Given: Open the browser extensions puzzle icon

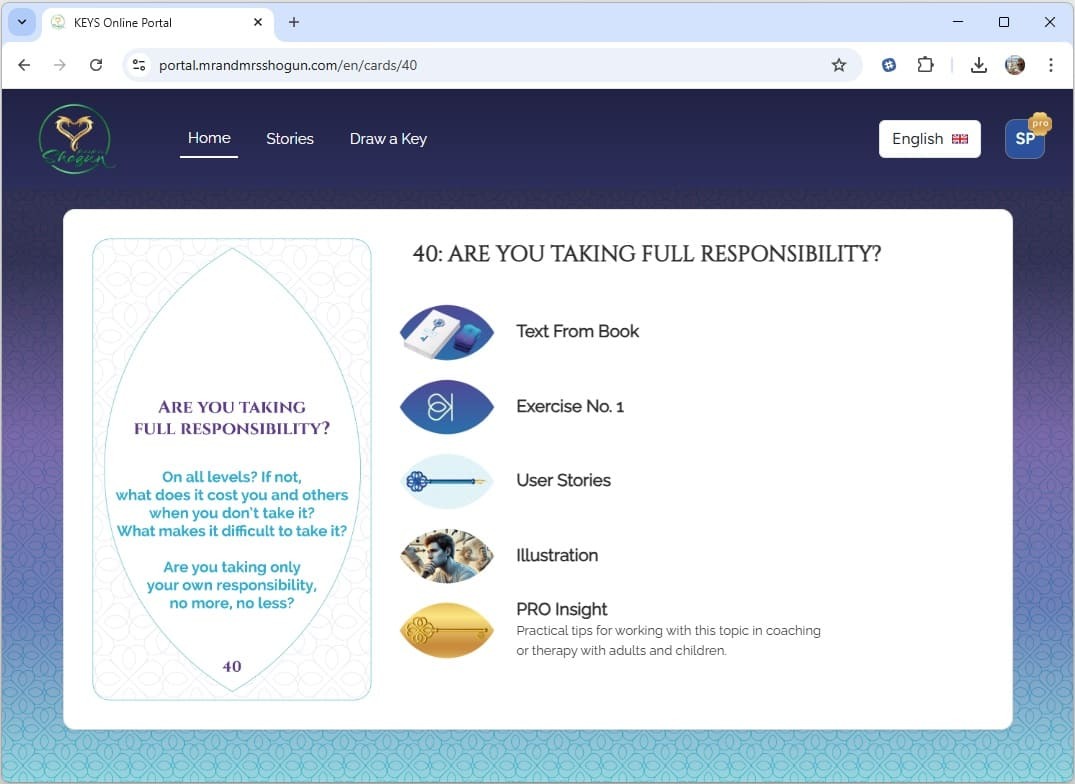Looking at the screenshot, I should point(925,65).
